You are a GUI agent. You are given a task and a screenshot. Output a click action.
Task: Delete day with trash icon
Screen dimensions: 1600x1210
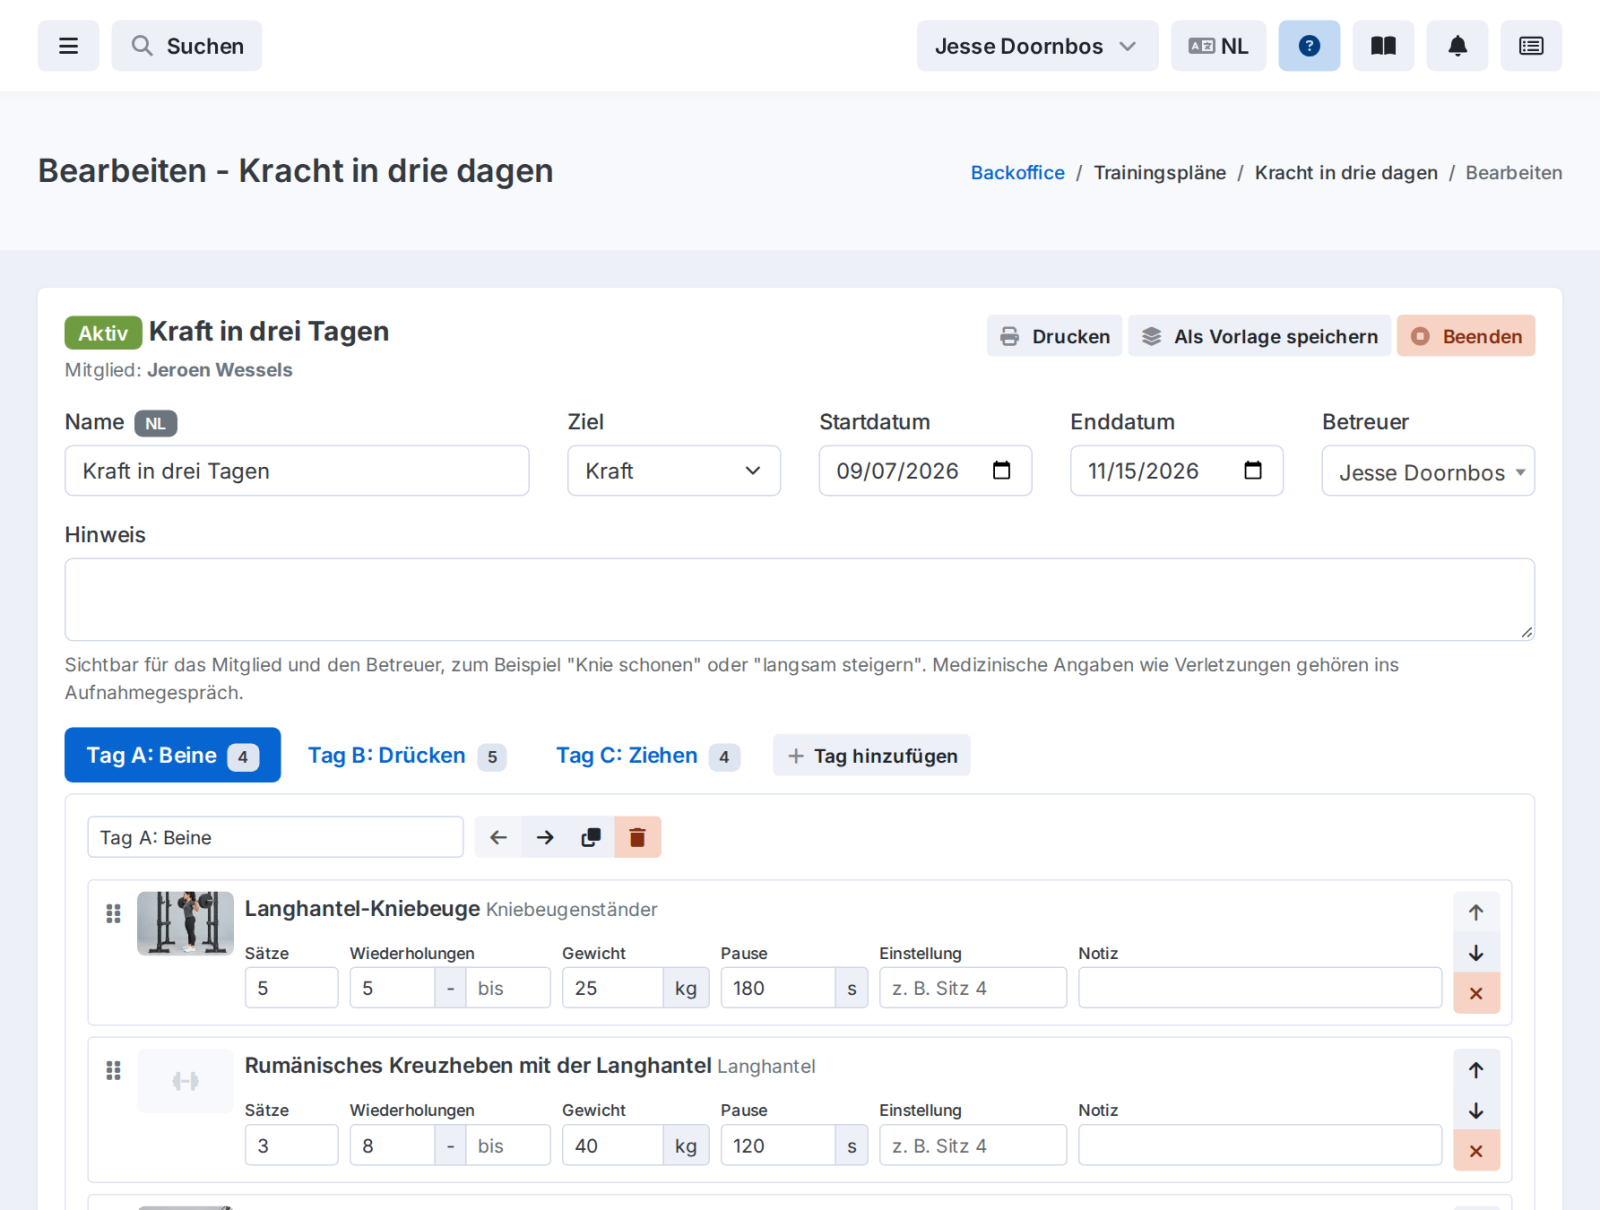coord(637,837)
